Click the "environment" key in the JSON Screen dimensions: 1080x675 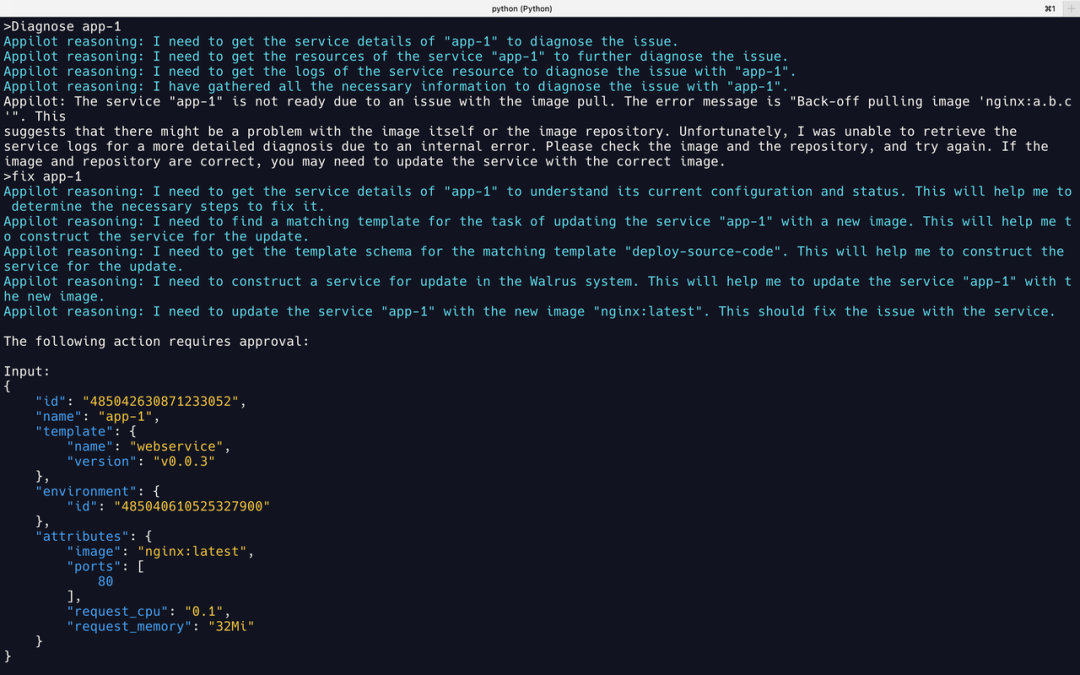86,492
